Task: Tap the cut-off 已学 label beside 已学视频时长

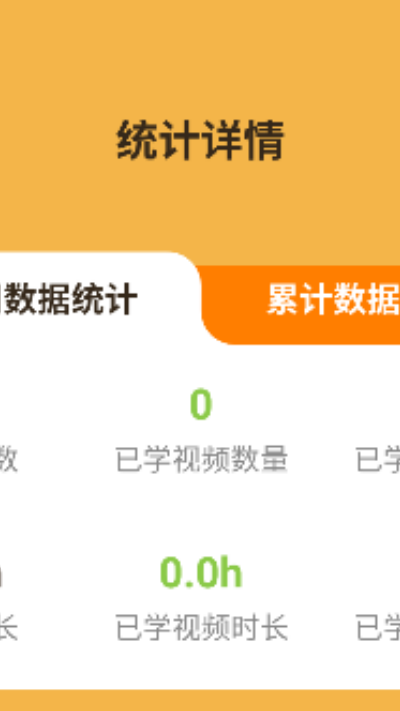Action: click(377, 628)
